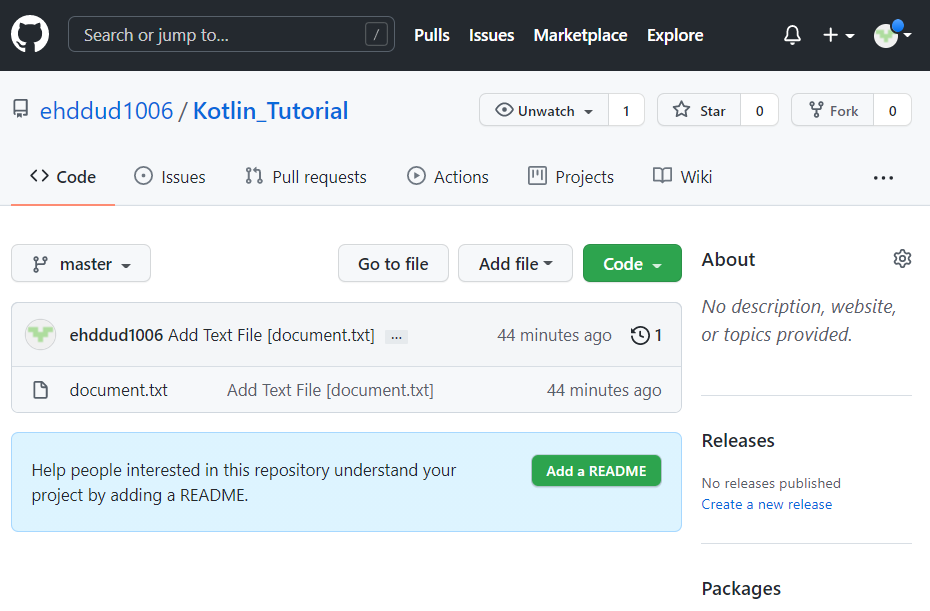Viewport: 930px width, 611px height.
Task: Click the Go to file button
Action: (393, 263)
